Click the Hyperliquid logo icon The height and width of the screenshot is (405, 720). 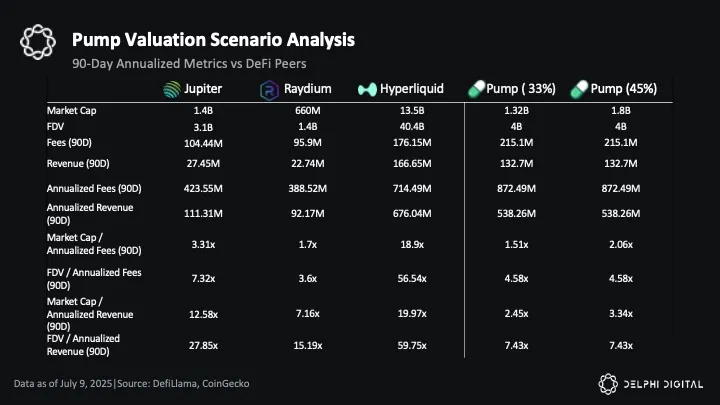[x=366, y=89]
